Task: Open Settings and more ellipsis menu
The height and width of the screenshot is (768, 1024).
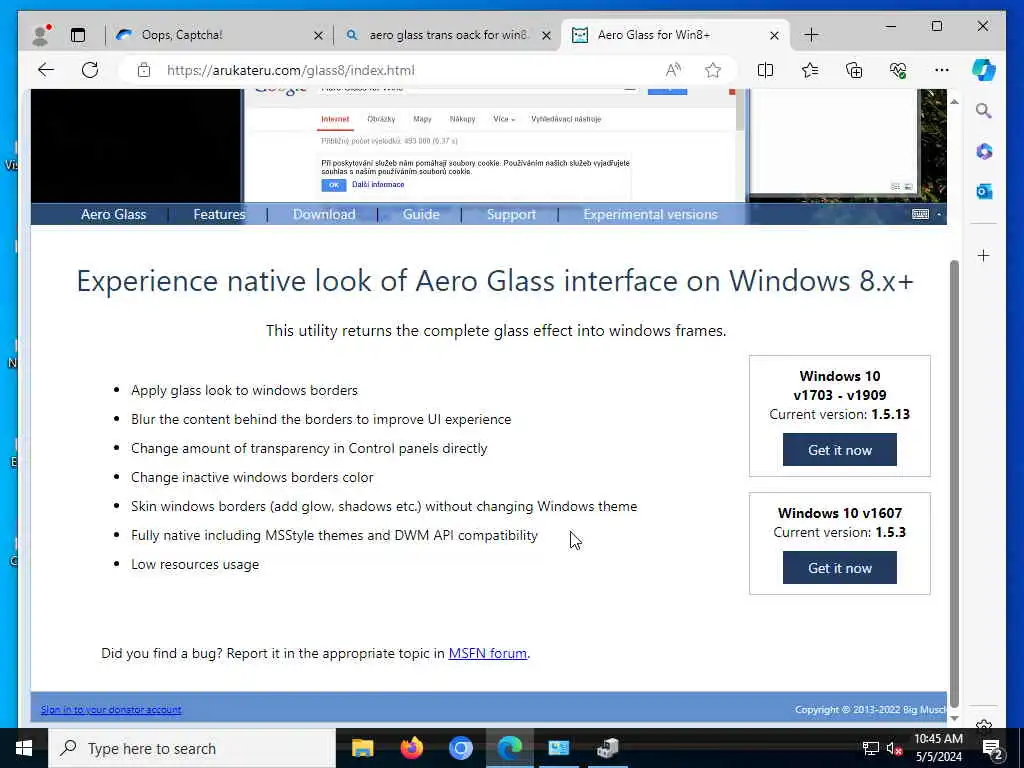Action: (942, 70)
